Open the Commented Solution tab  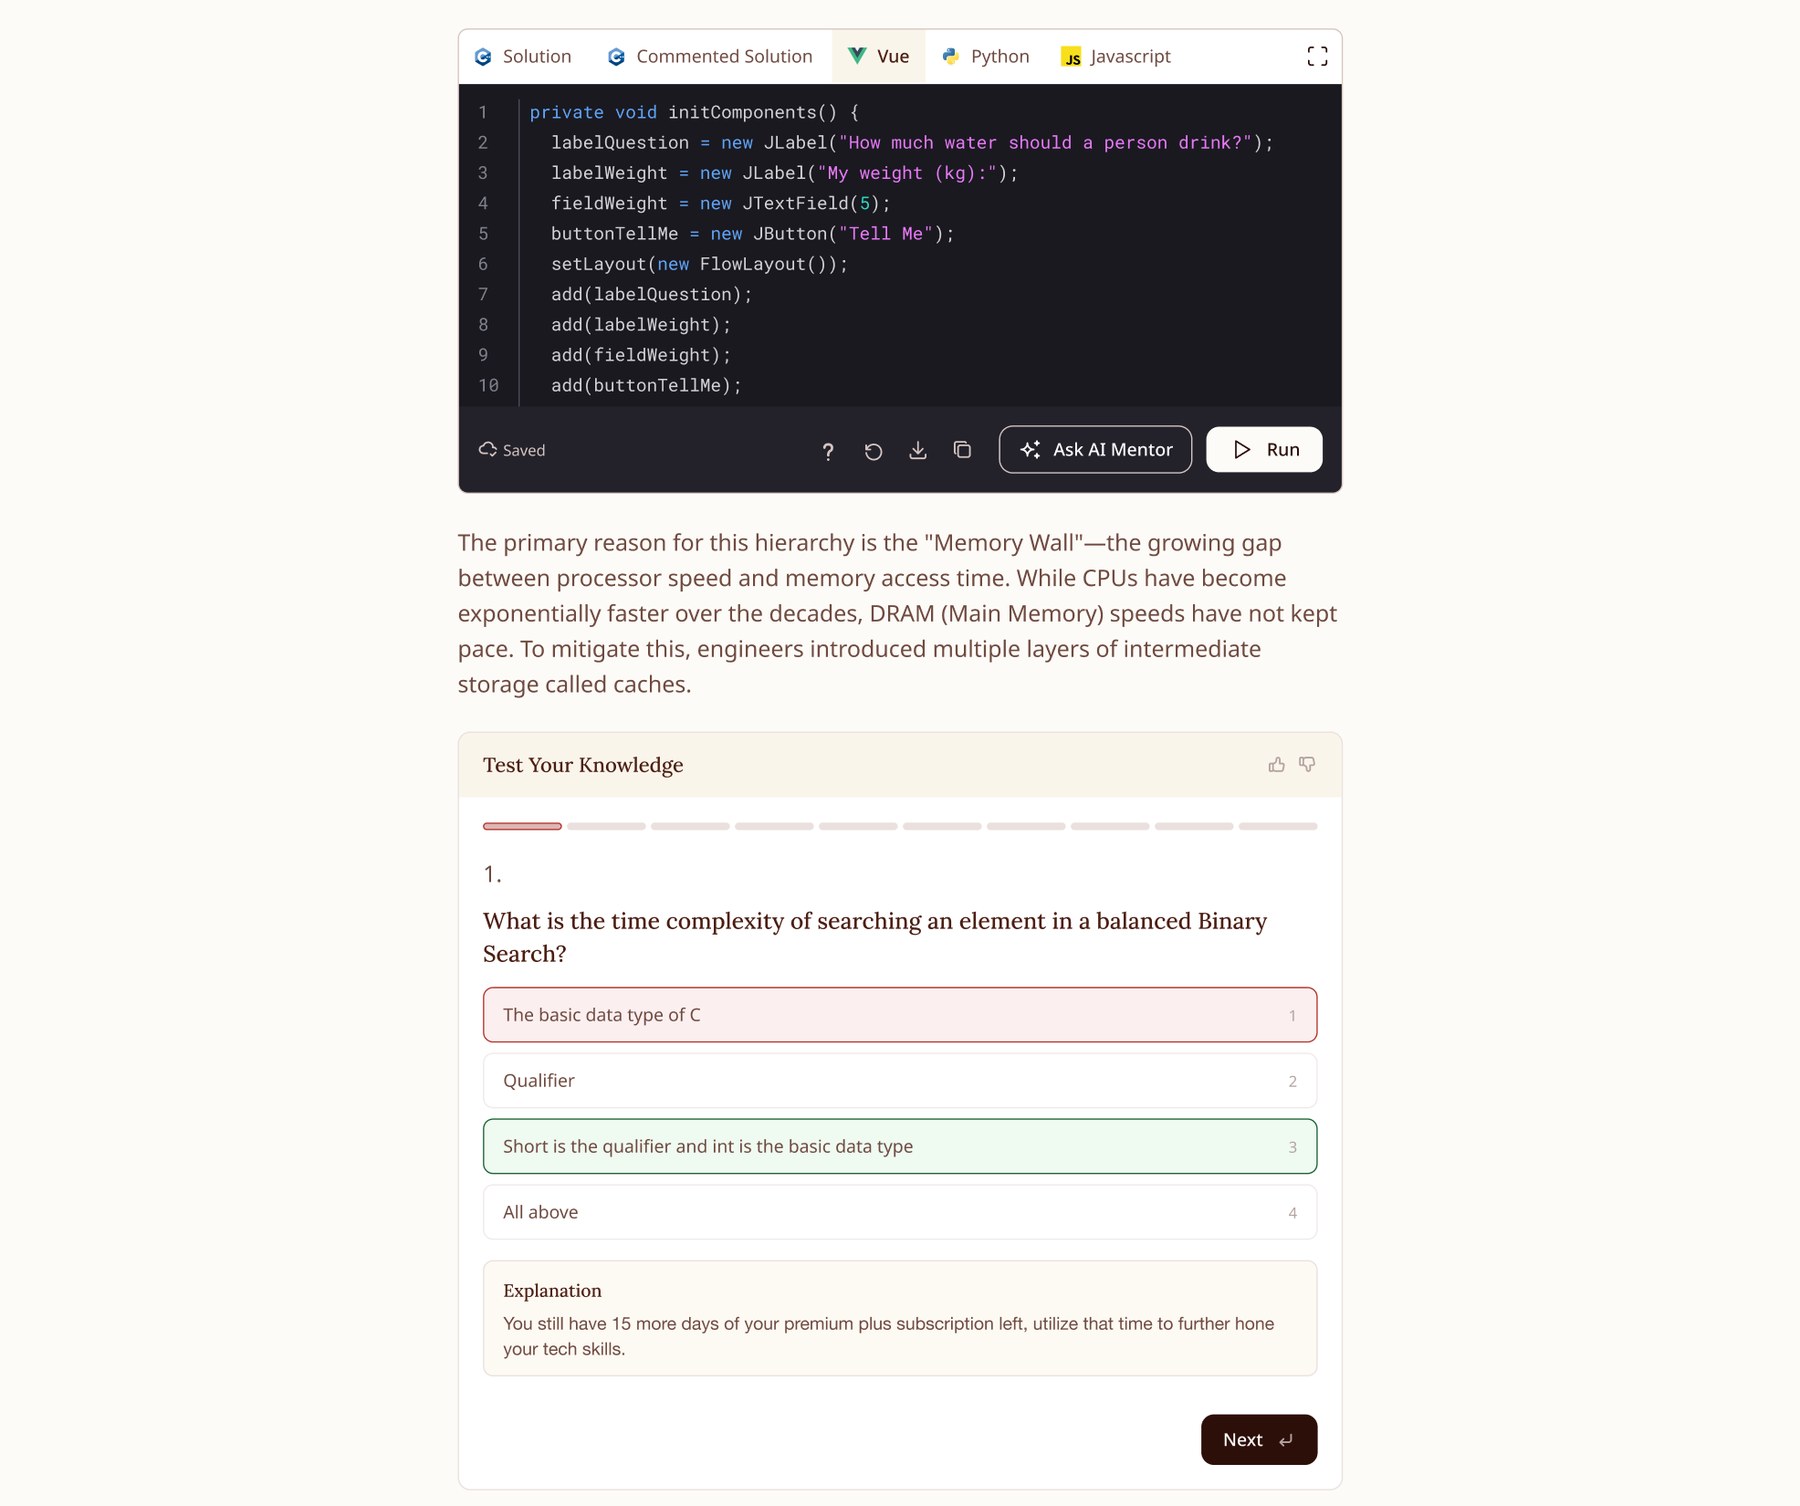coord(710,57)
